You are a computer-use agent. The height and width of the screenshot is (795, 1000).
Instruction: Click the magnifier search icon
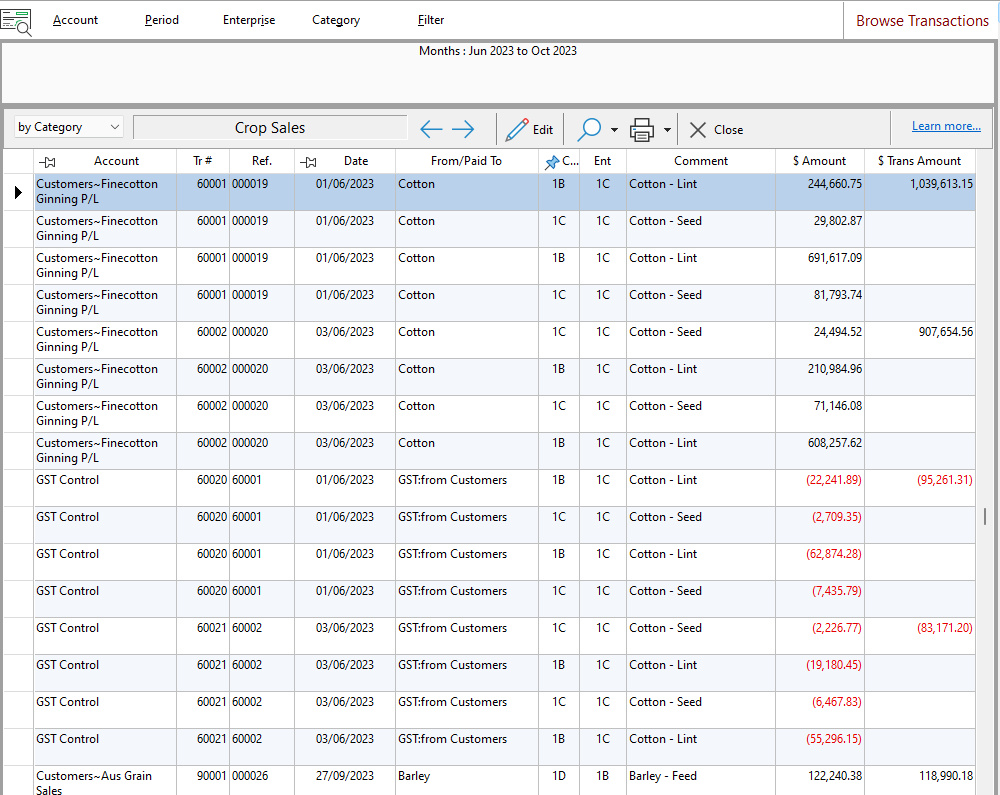pos(589,129)
